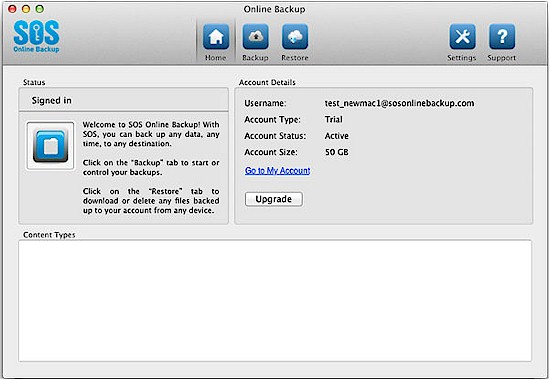
Task: Click the Content Types section heading
Action: click(49, 235)
